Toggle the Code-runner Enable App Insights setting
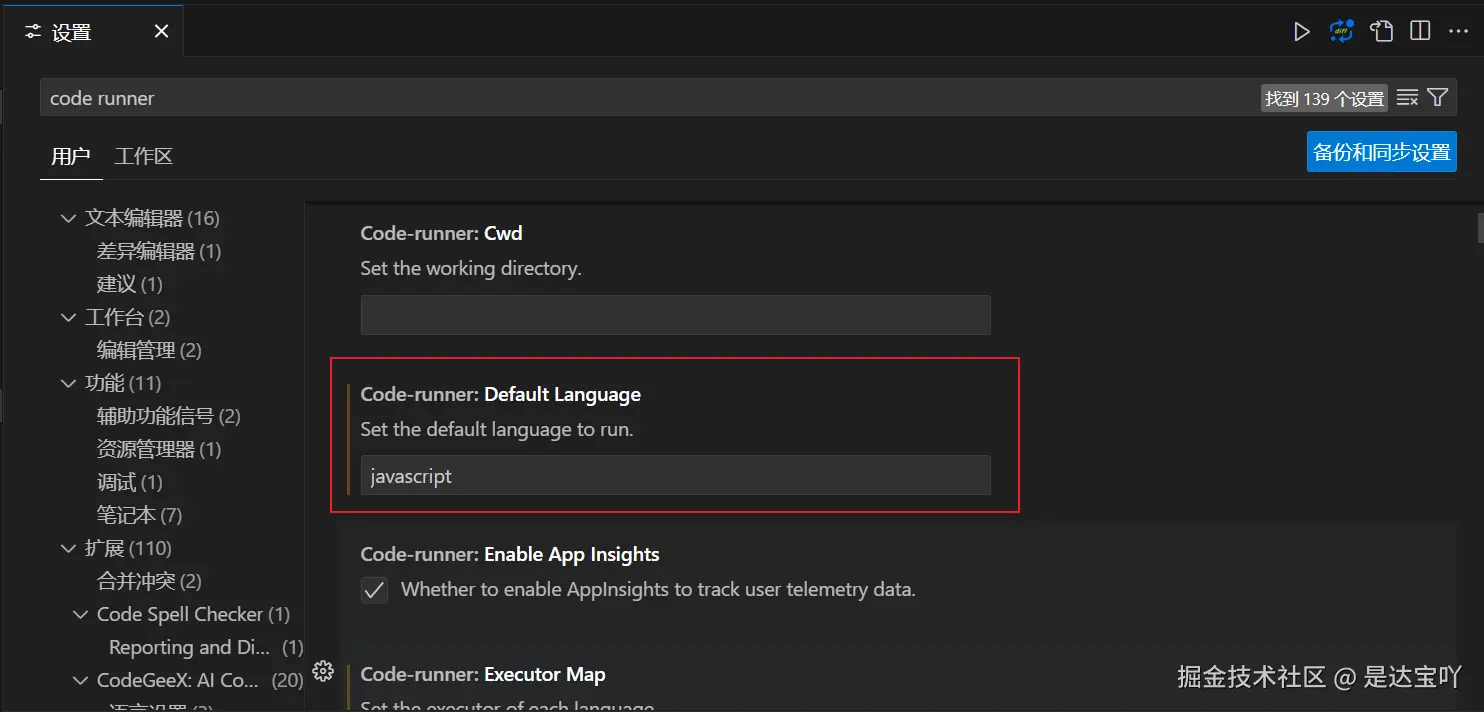 pos(373,590)
